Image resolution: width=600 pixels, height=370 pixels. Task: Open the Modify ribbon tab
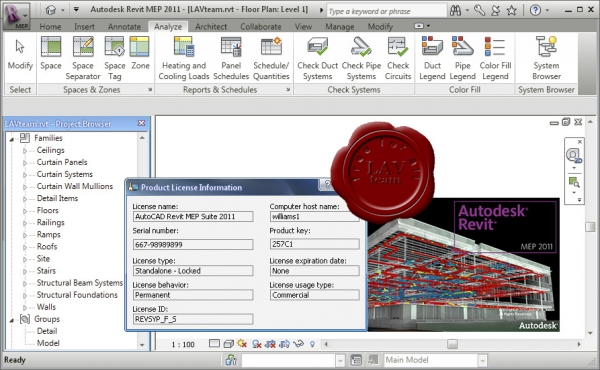pos(380,26)
